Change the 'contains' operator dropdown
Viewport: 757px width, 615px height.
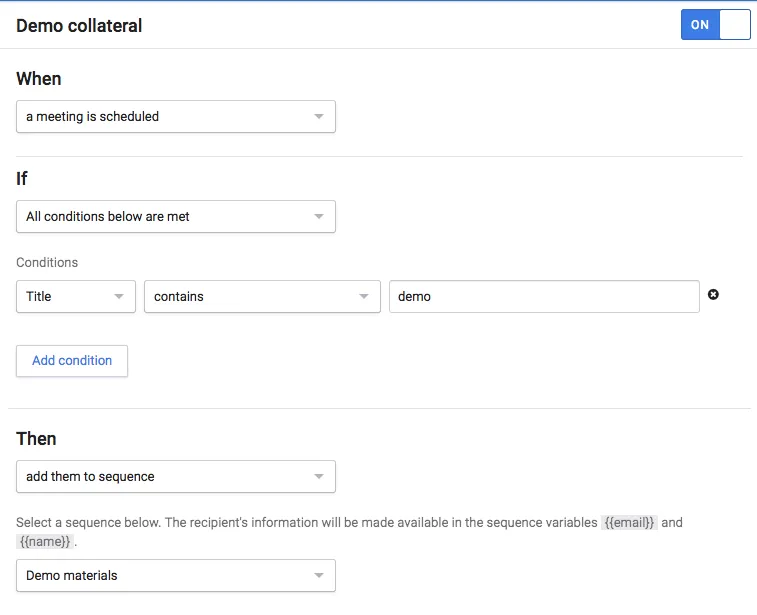[x=262, y=296]
